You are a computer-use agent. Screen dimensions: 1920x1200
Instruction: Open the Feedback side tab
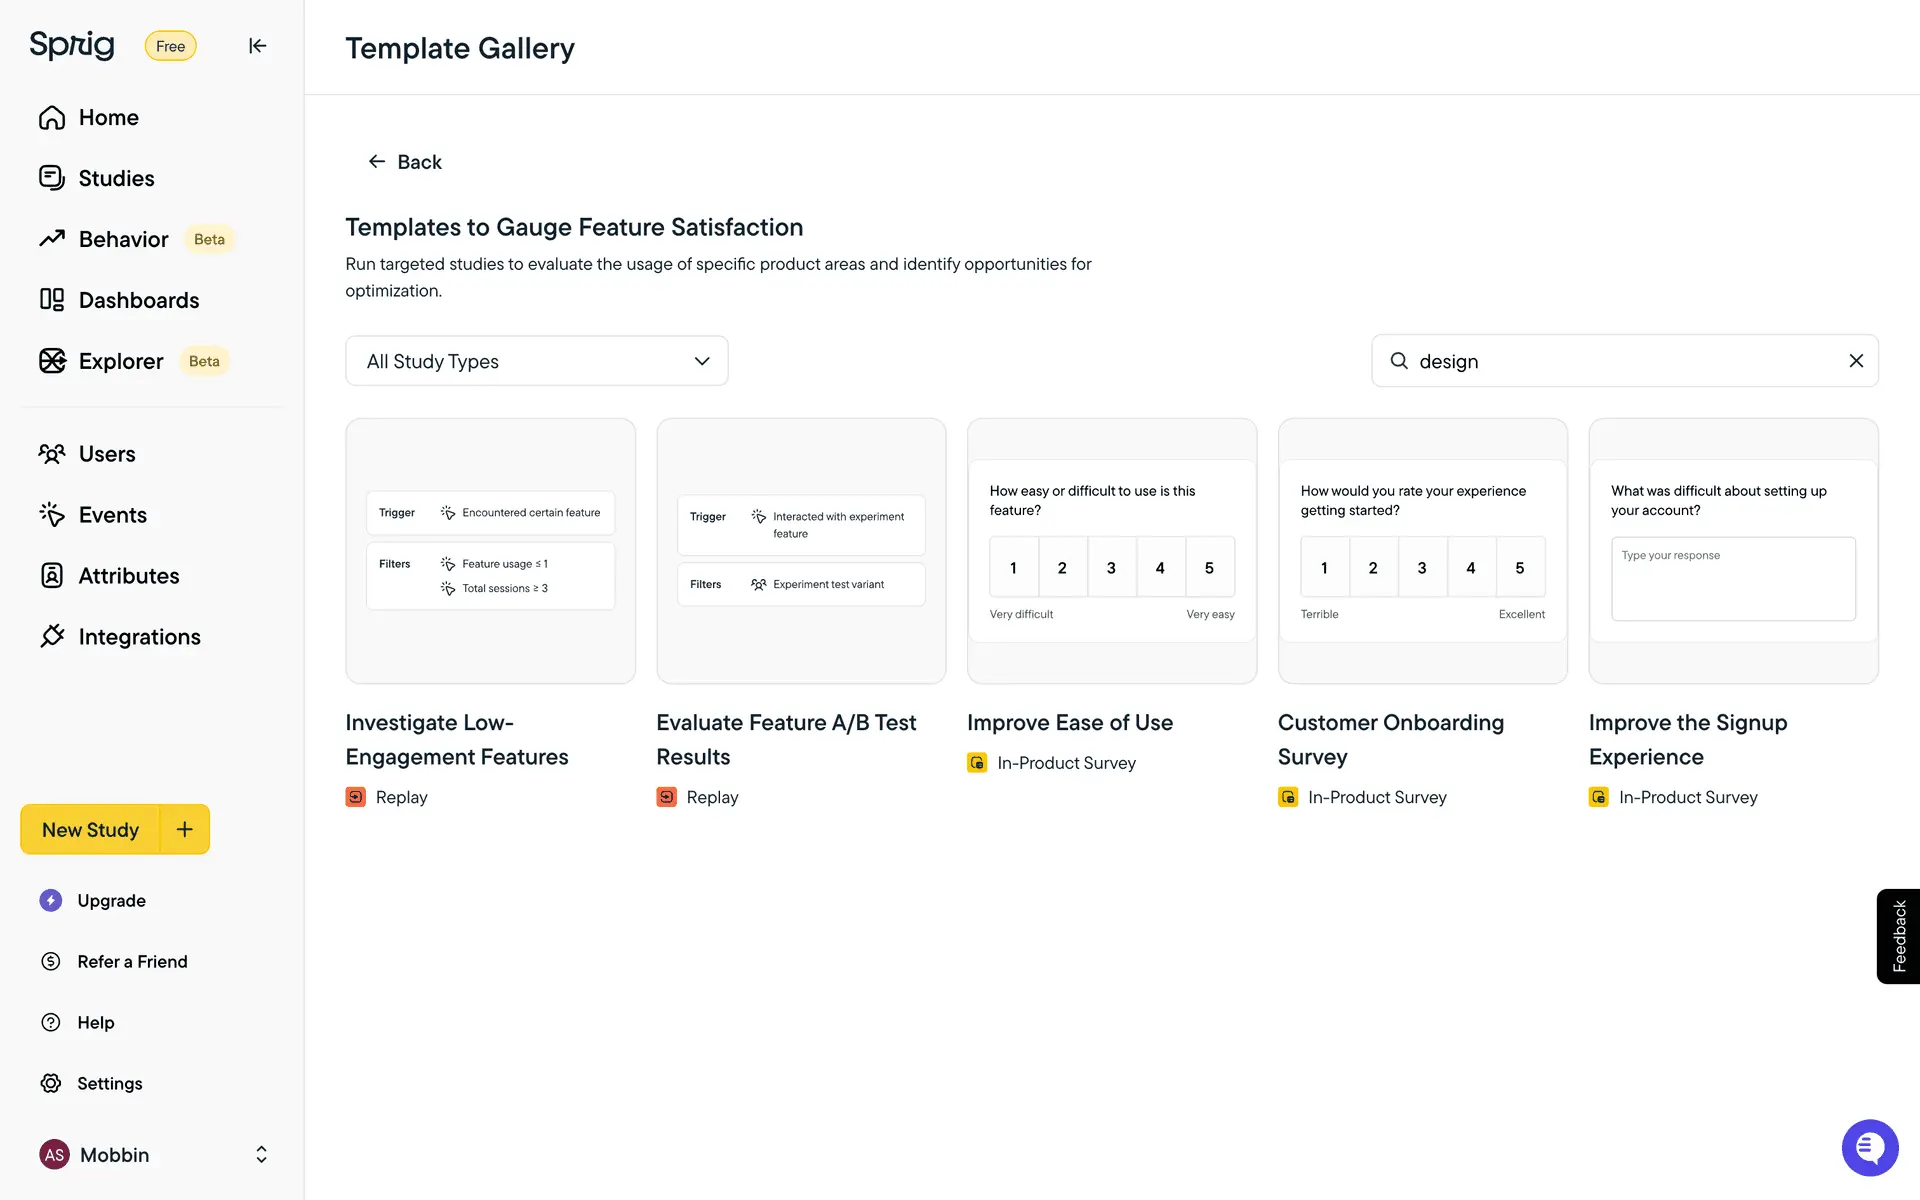[1898, 936]
